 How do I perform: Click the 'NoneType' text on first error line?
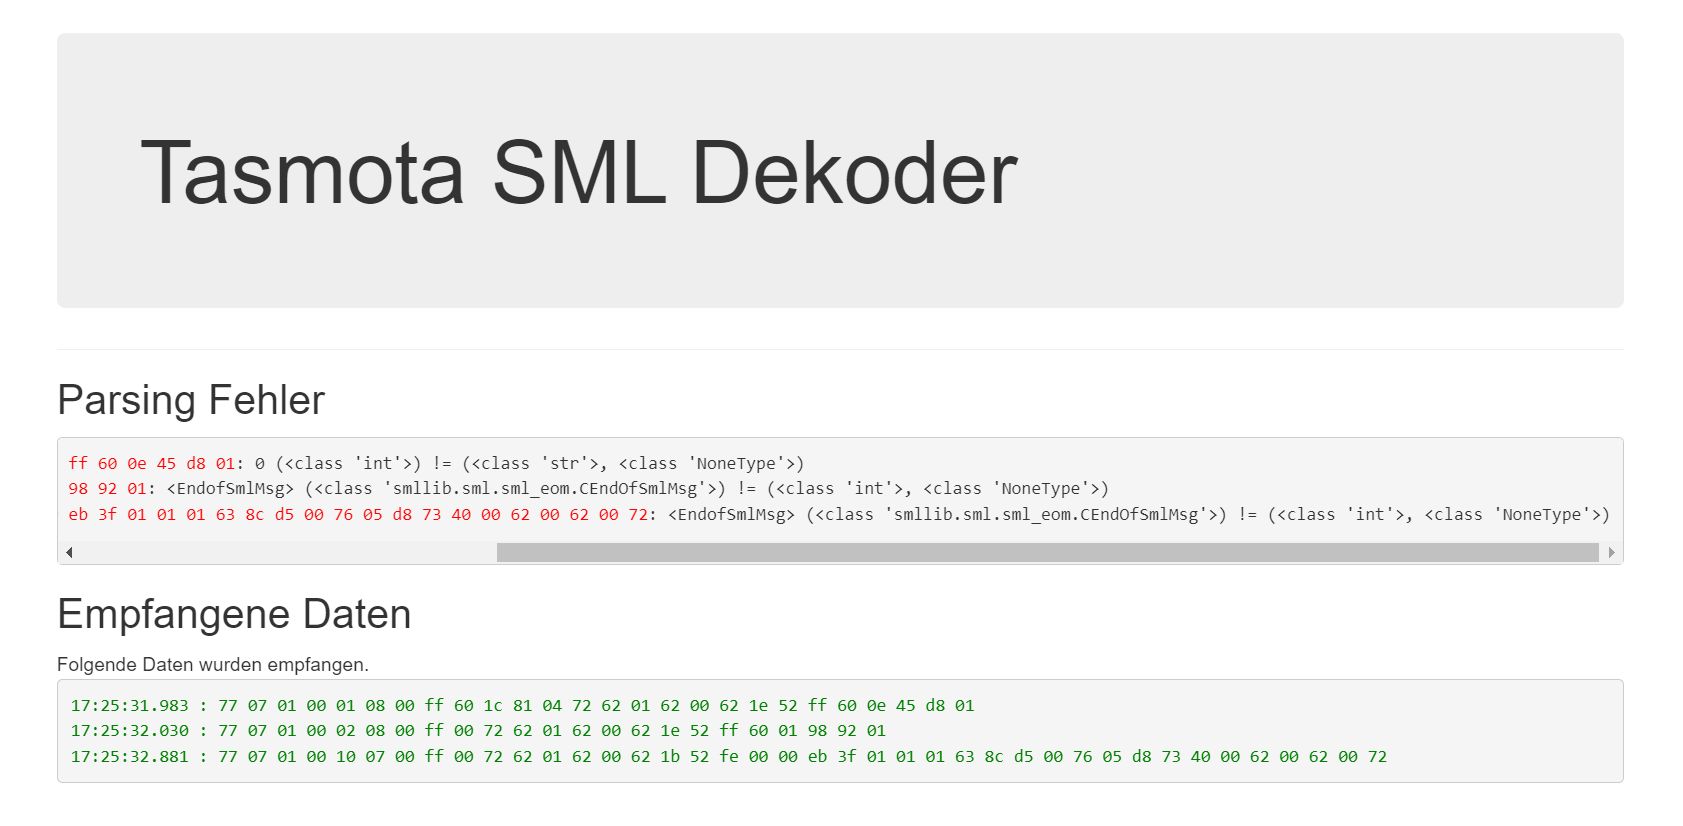click(736, 463)
